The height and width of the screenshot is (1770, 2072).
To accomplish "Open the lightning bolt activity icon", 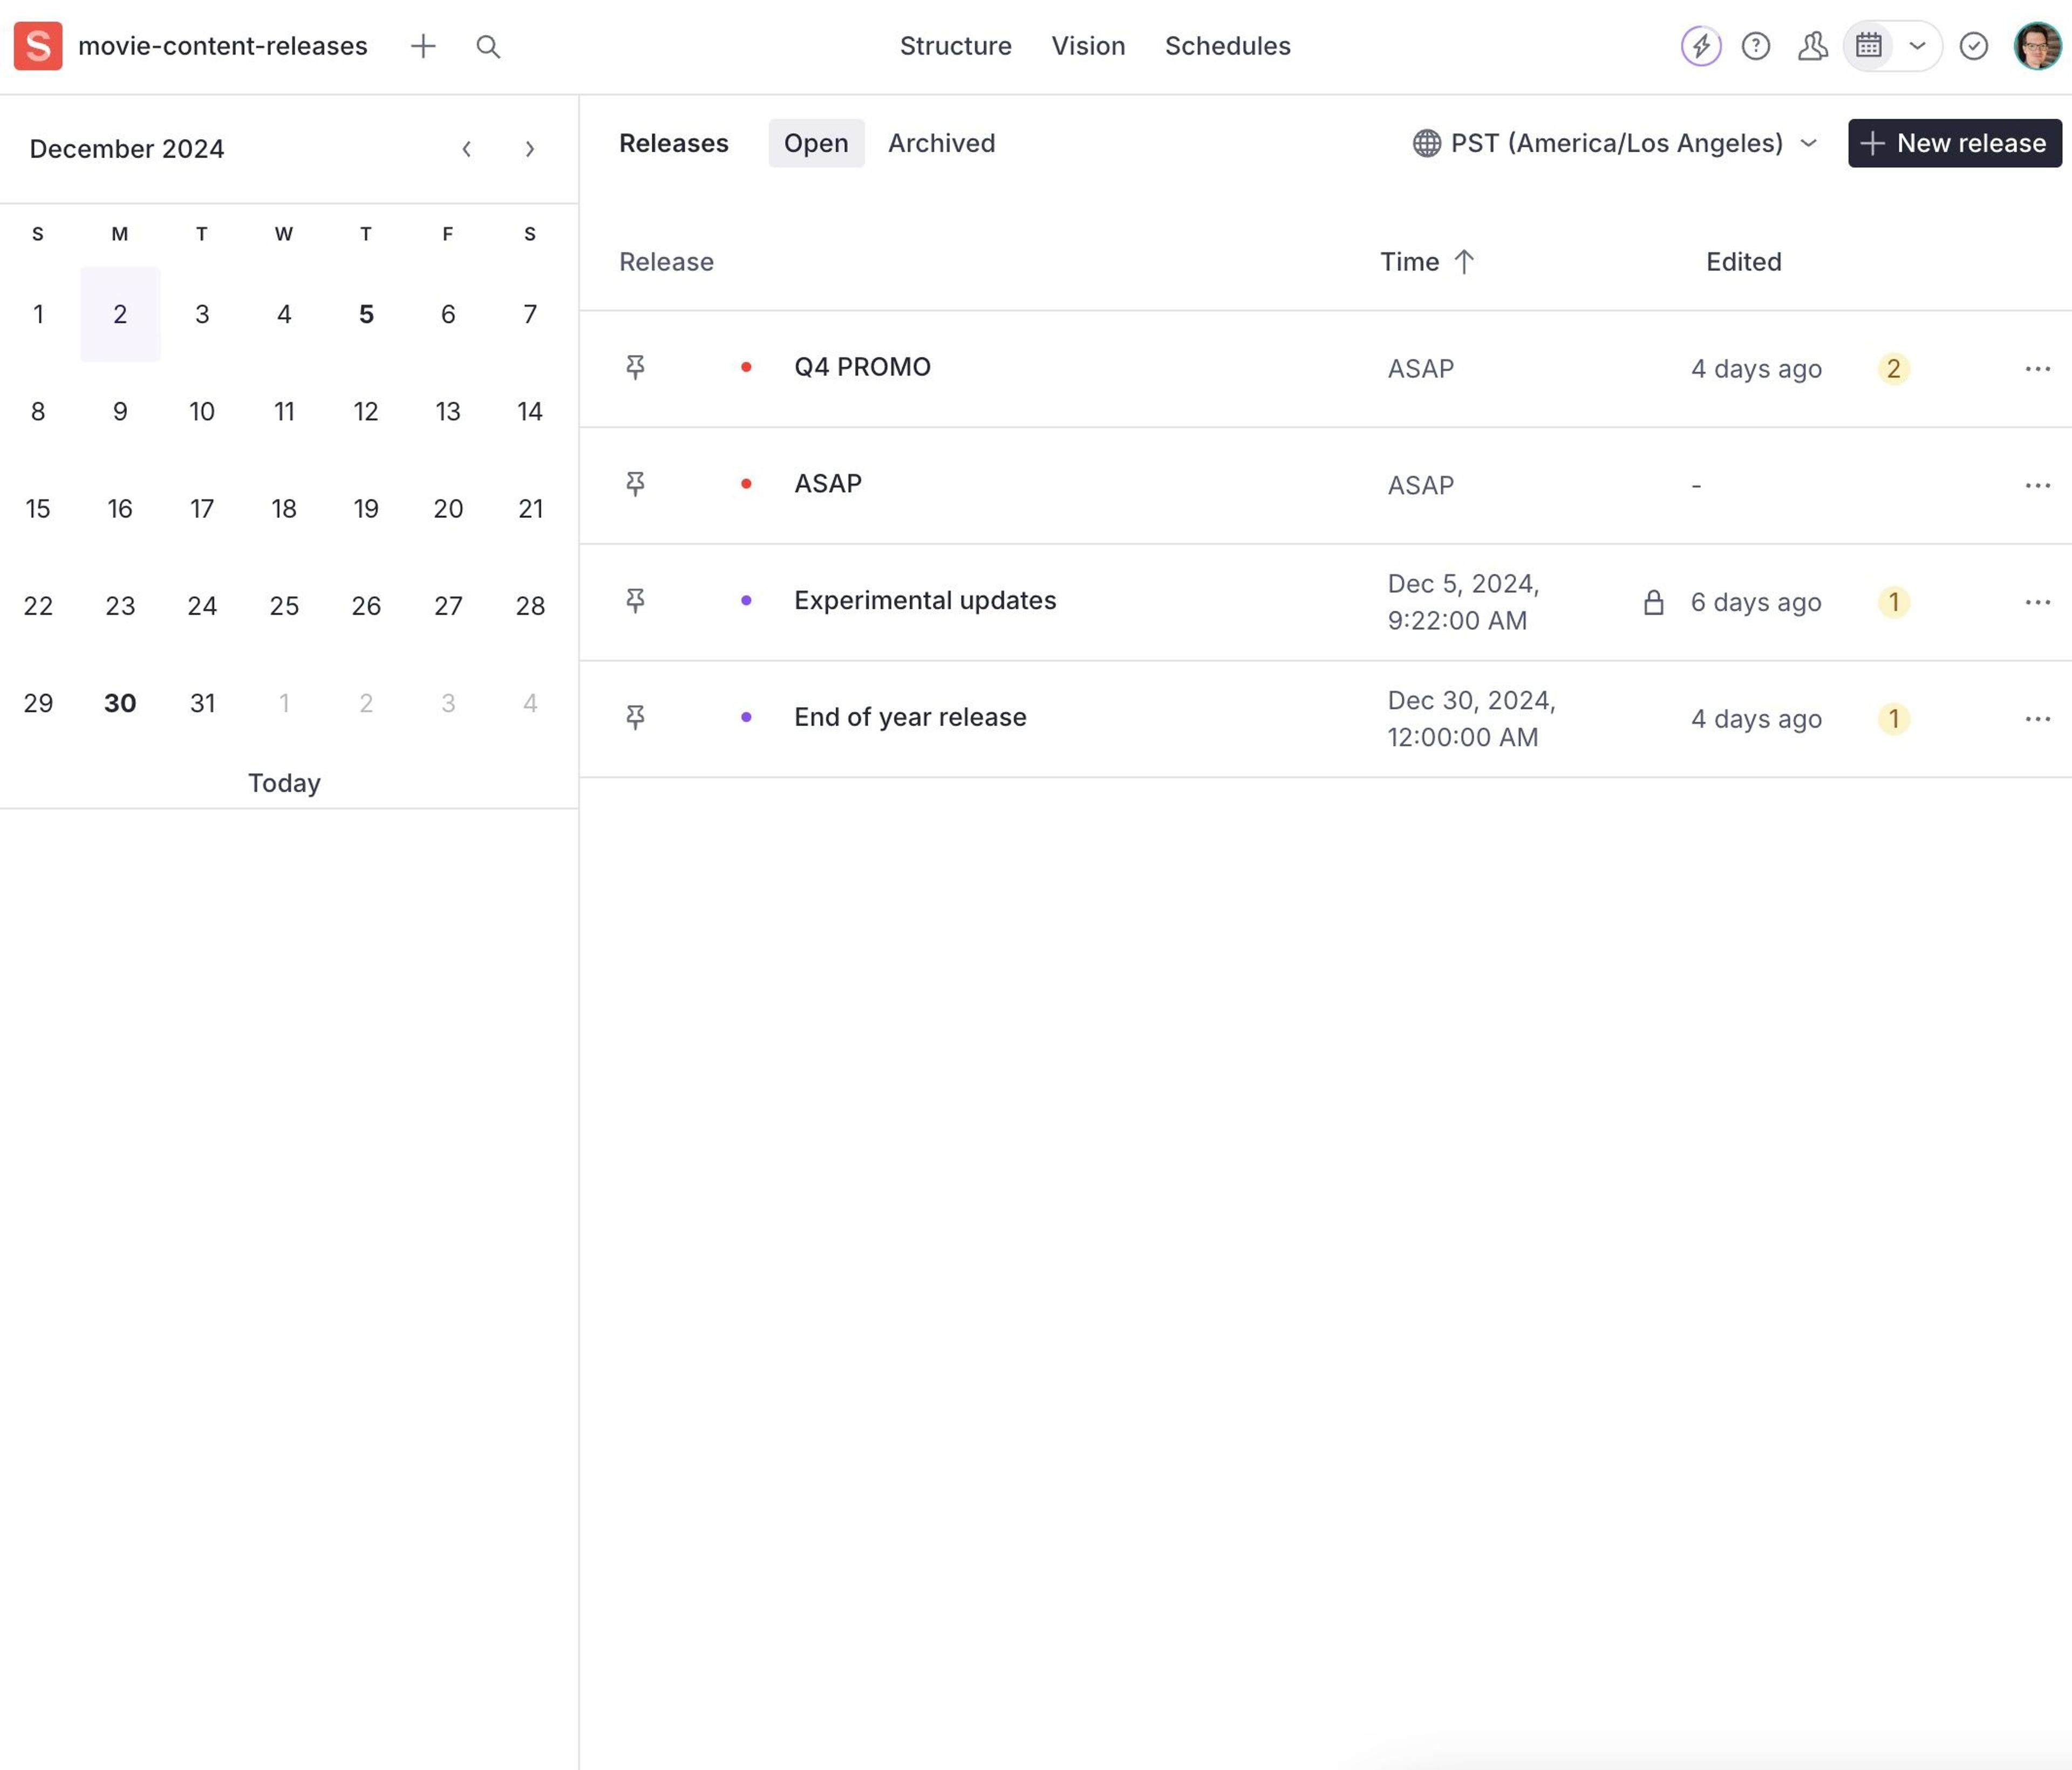I will click(x=1700, y=46).
